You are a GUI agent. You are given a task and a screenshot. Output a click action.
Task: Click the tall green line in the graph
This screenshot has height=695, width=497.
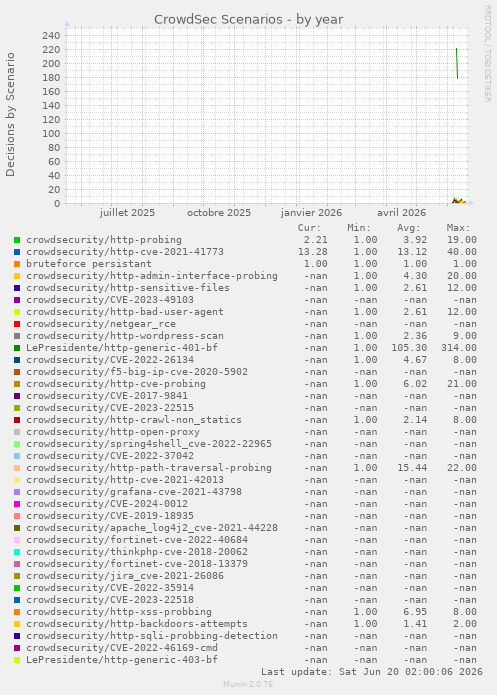457,64
